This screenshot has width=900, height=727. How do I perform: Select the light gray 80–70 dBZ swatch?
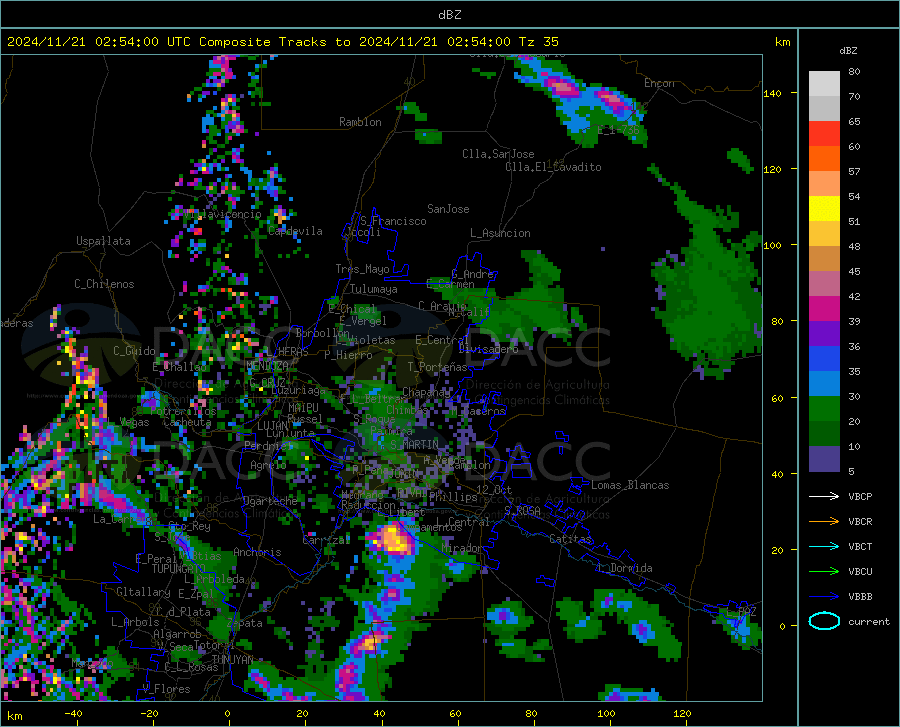pyautogui.click(x=824, y=84)
